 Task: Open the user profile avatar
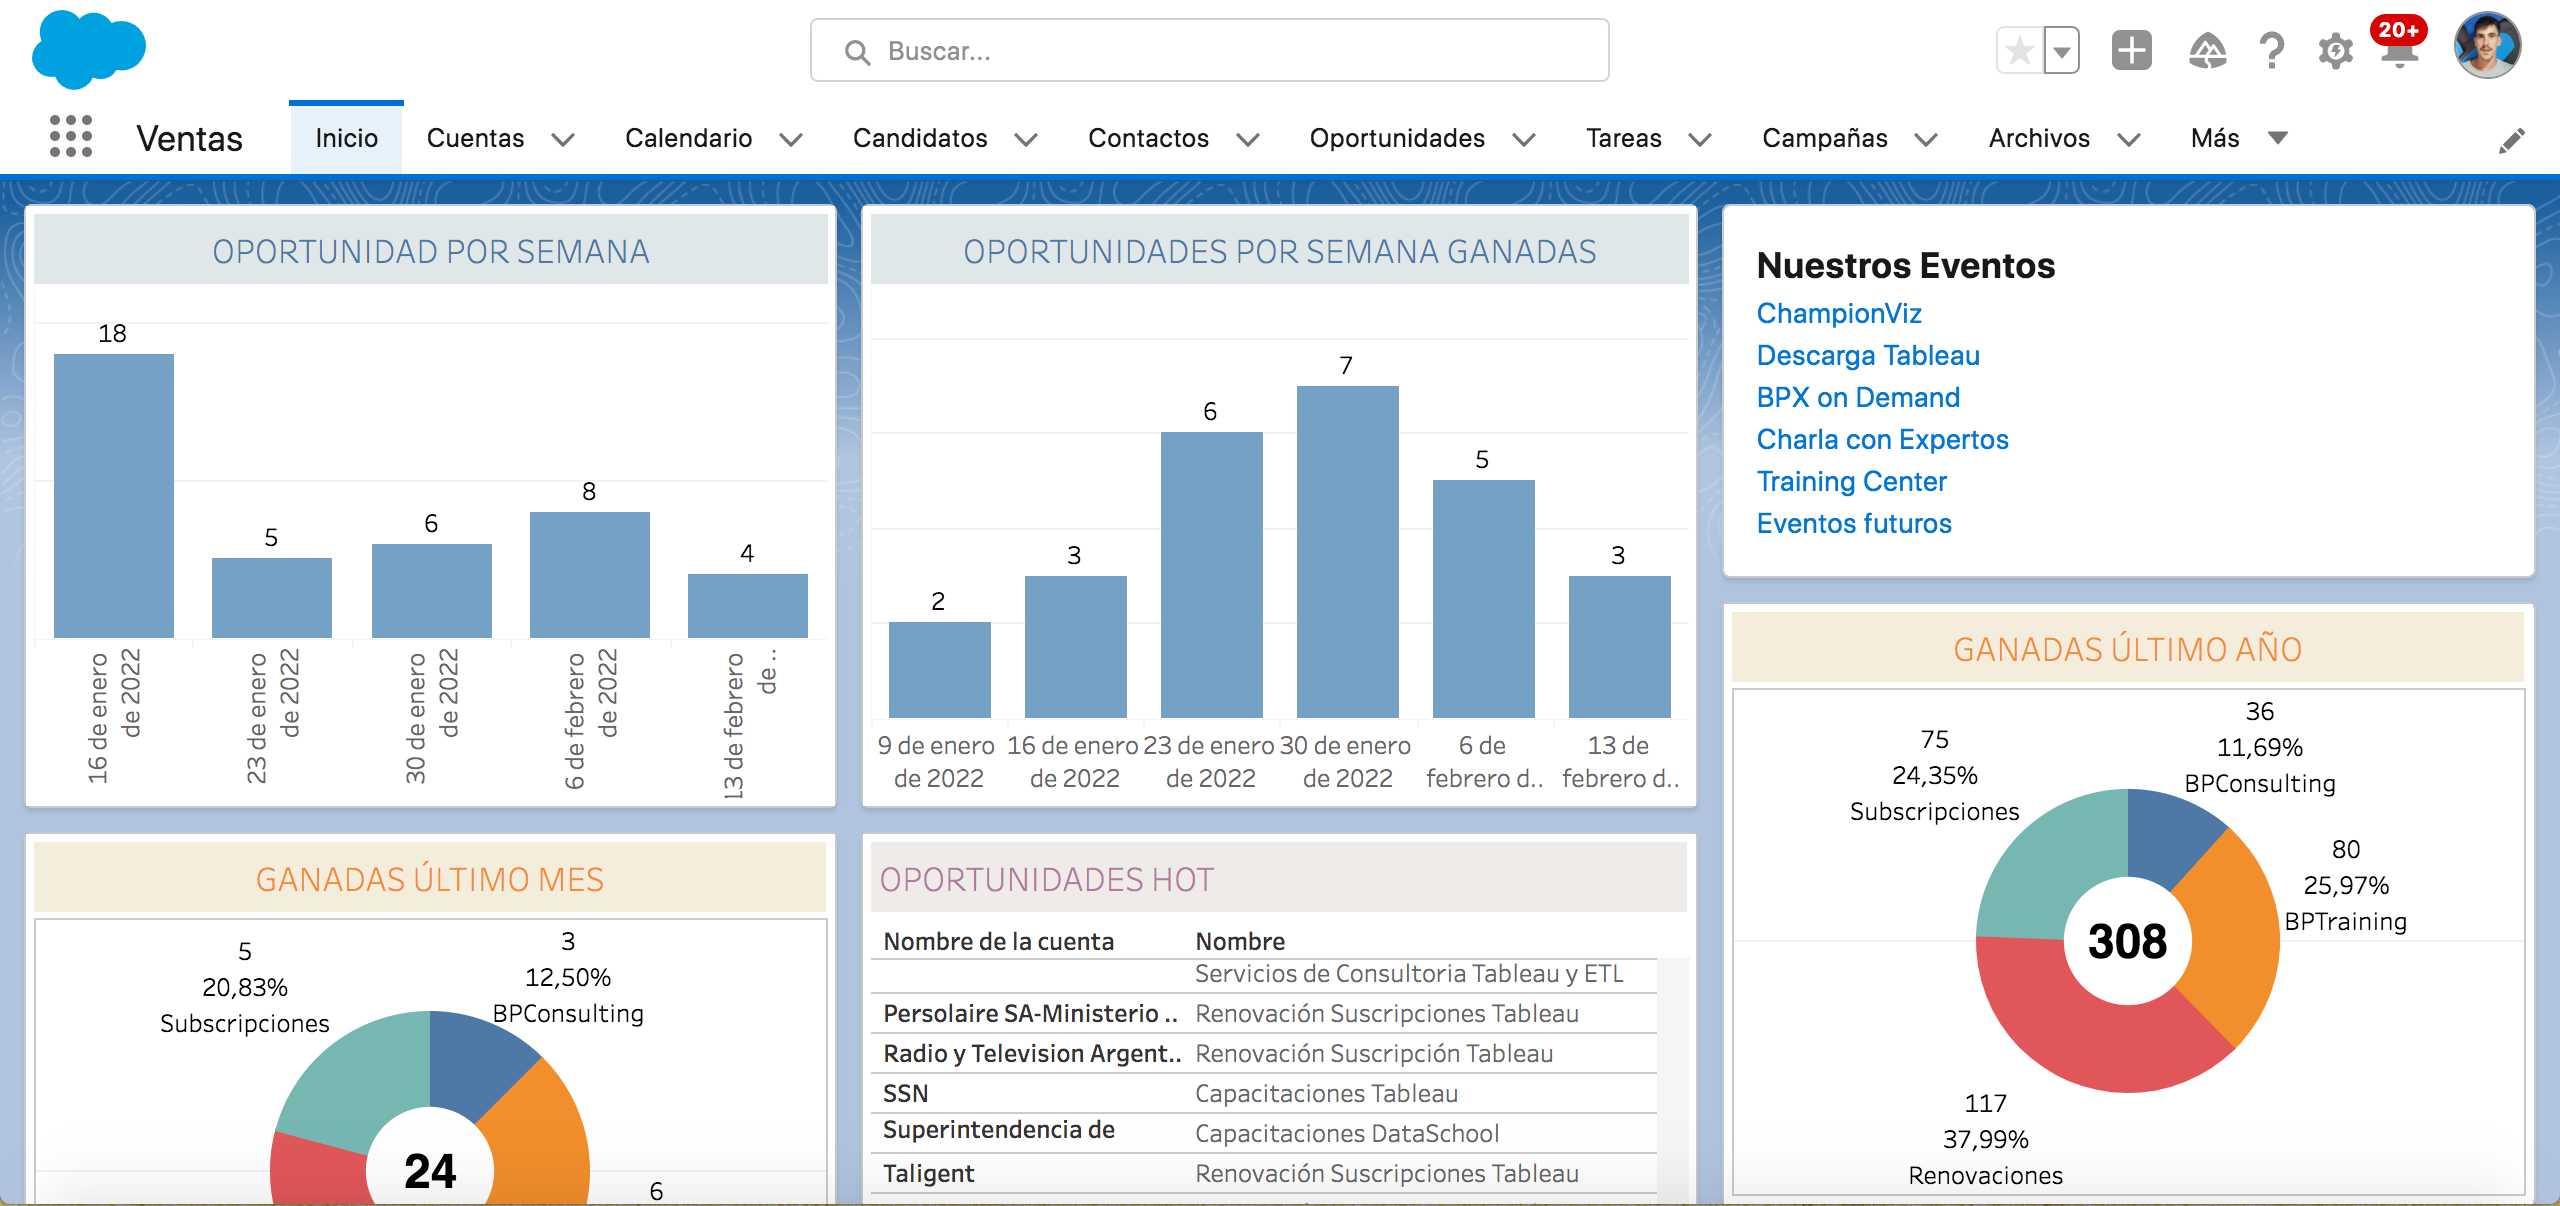[2487, 46]
